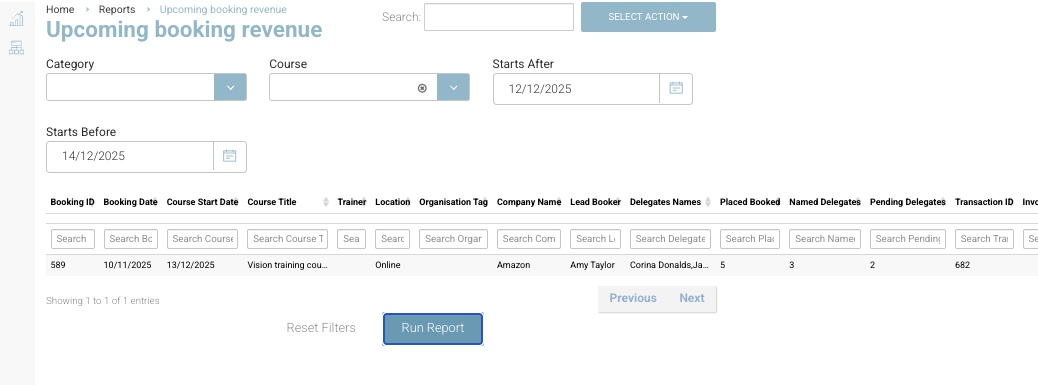Viewport: 1038px width, 385px height.
Task: Click the Delegates Names column search
Action: click(x=671, y=239)
